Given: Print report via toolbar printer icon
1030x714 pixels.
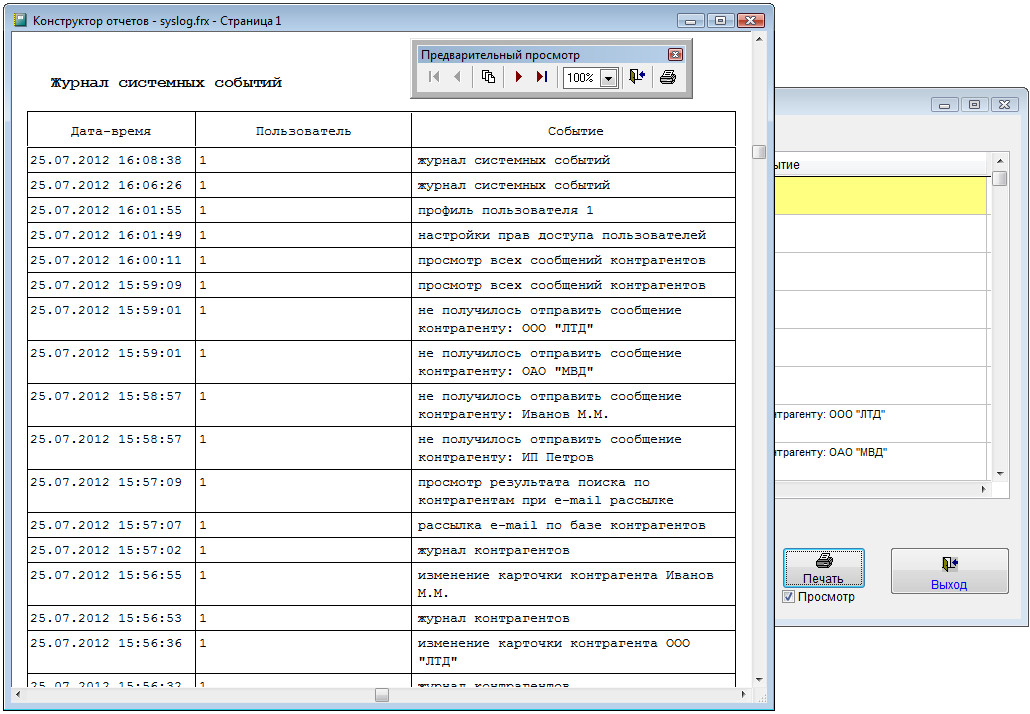Looking at the screenshot, I should 668,77.
